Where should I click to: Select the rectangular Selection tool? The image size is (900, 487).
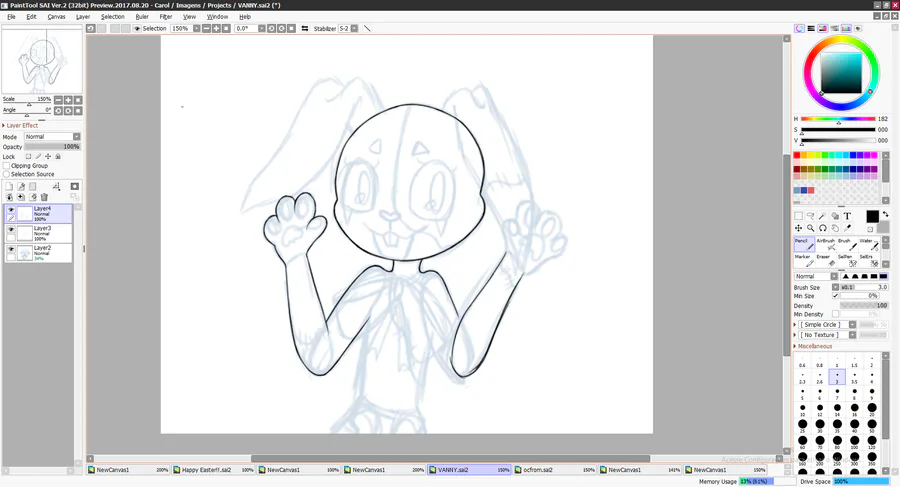[798, 216]
